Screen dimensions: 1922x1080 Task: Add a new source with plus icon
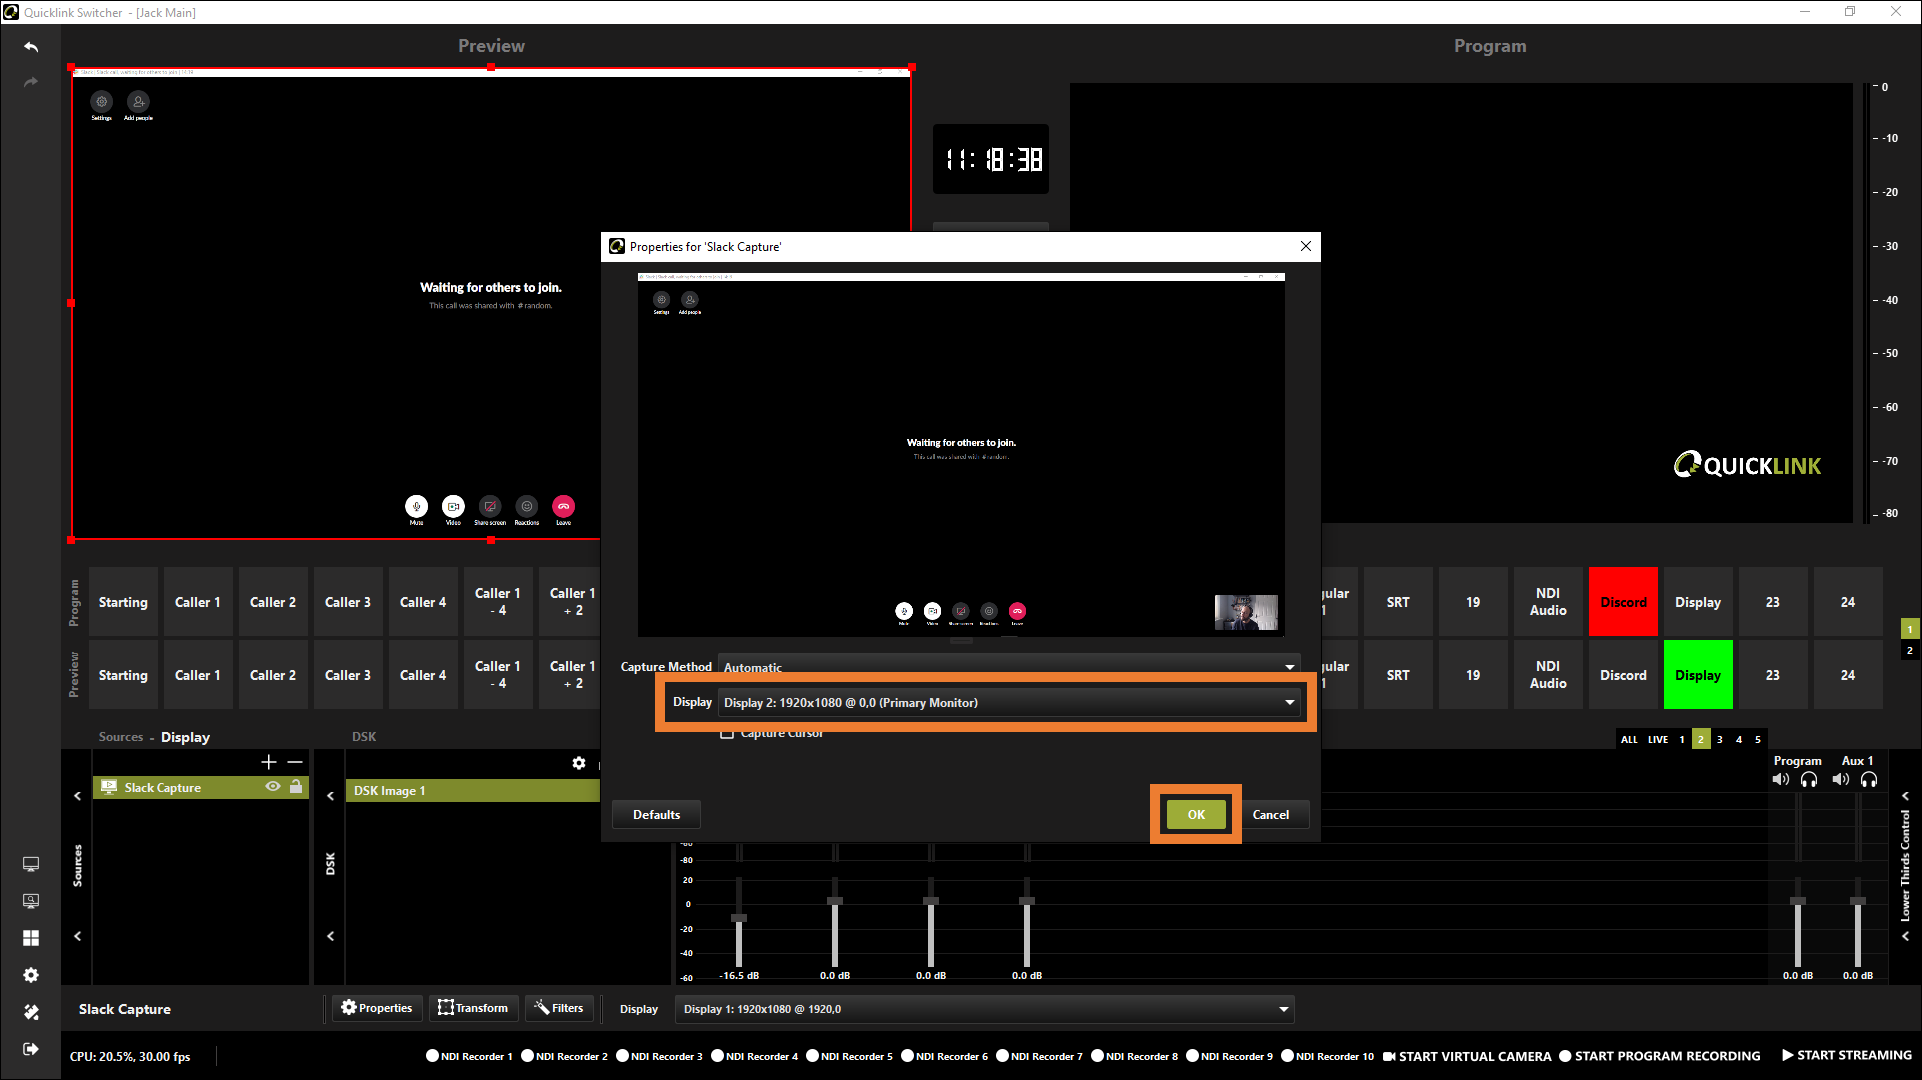[x=269, y=762]
